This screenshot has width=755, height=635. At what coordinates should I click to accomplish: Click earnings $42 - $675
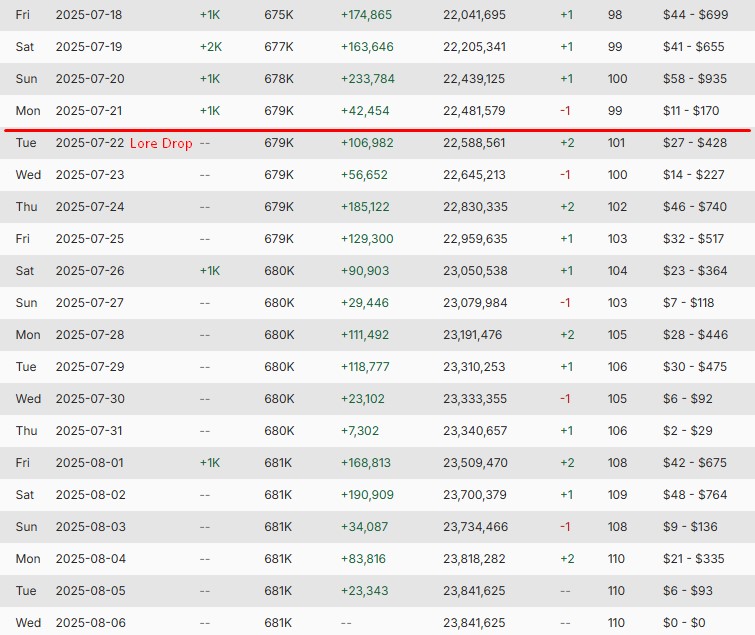coord(695,463)
